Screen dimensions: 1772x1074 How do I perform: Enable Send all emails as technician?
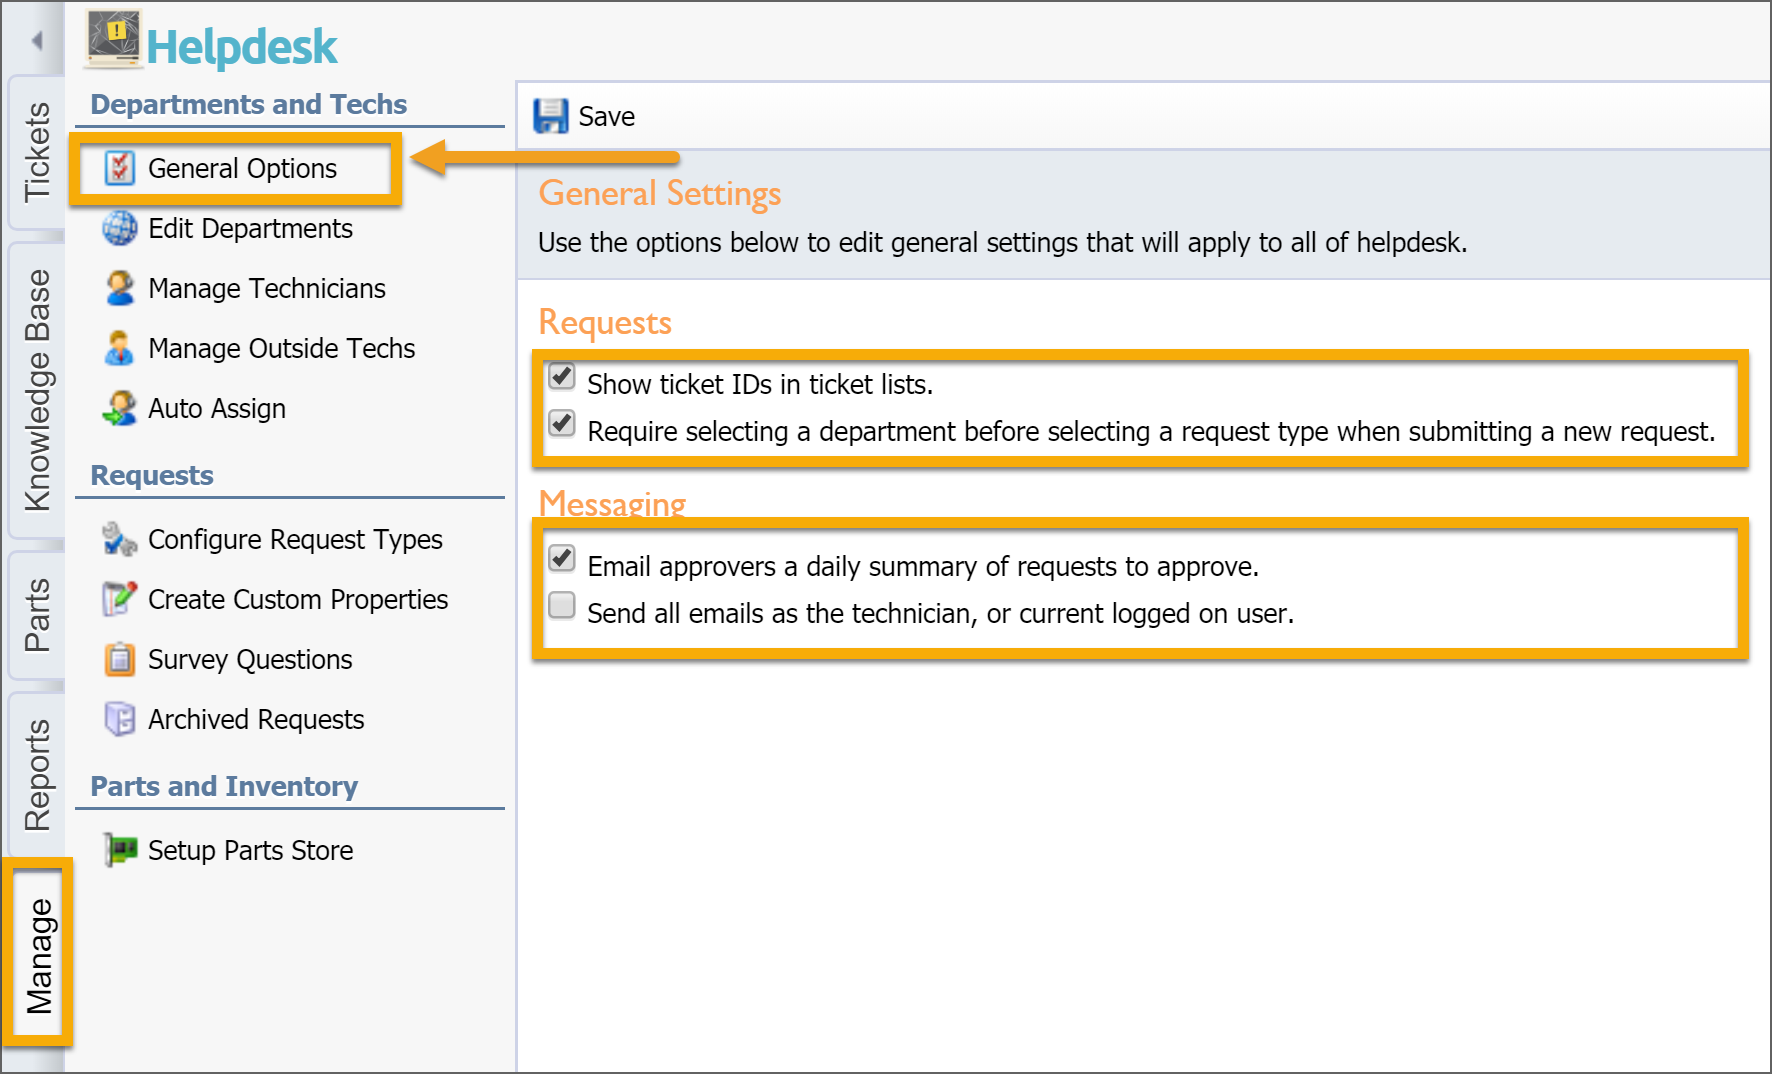(x=562, y=605)
